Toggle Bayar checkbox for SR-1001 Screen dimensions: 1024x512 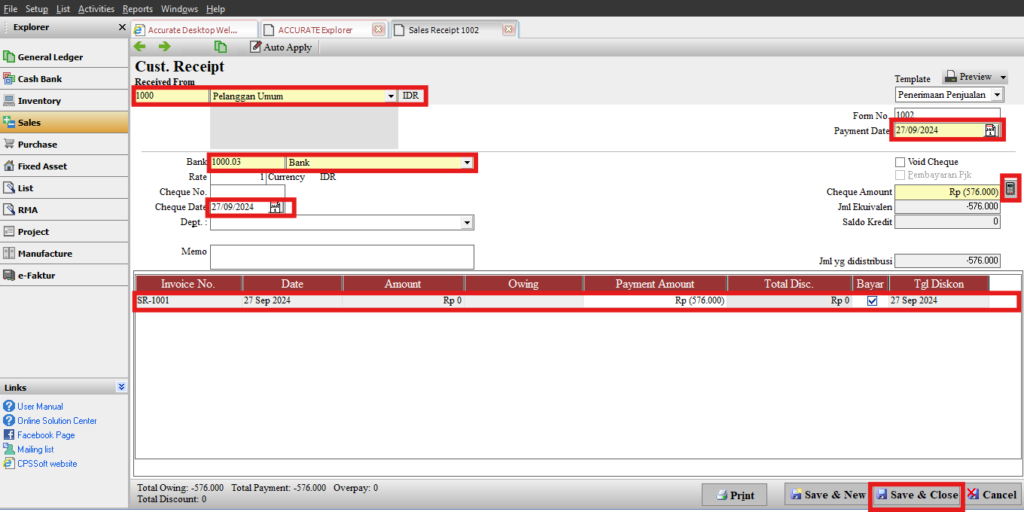872,301
